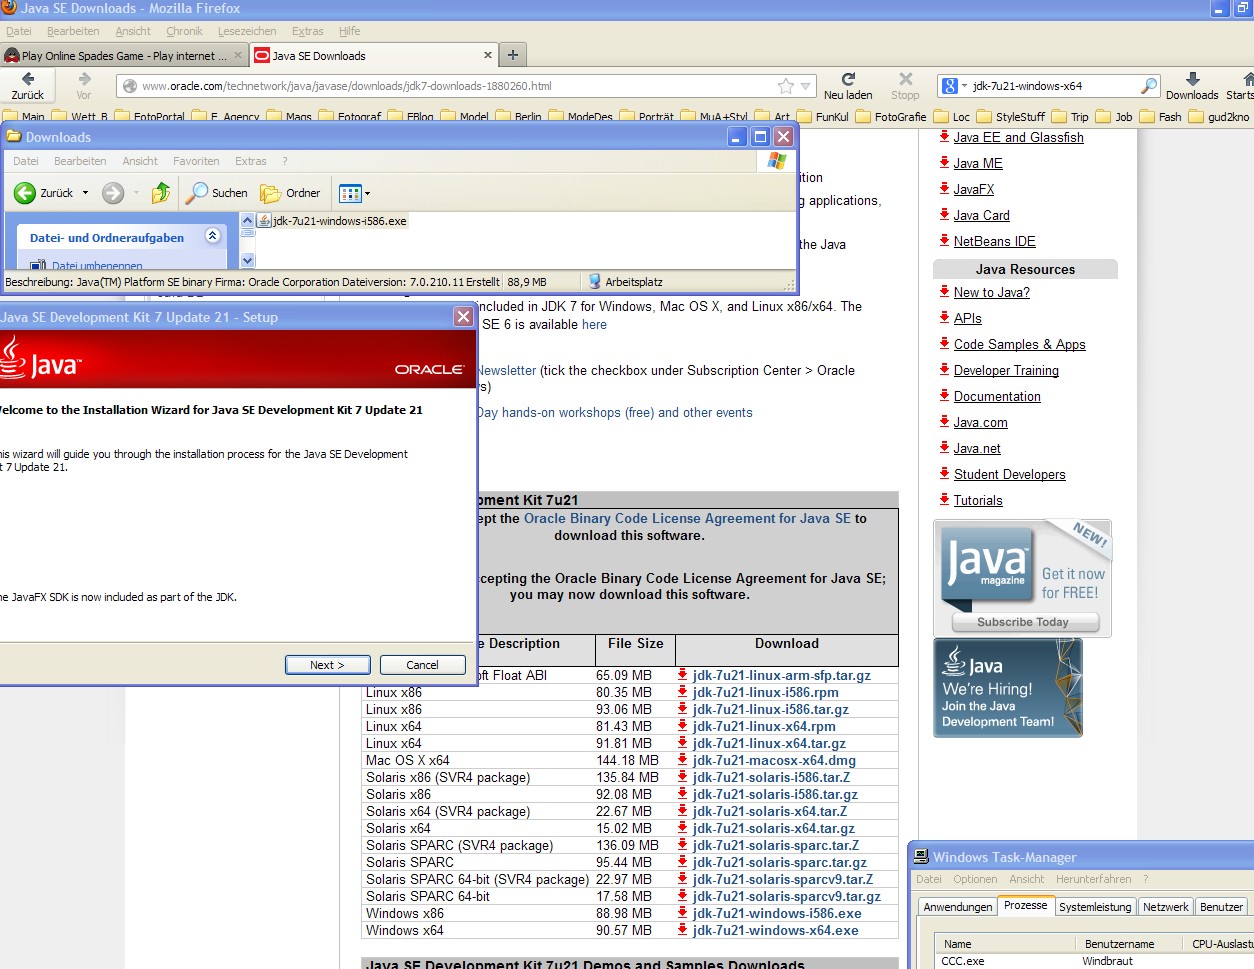Click search magnifier in Firefox search box
Screen dimensions: 1254x969
point(1149,86)
